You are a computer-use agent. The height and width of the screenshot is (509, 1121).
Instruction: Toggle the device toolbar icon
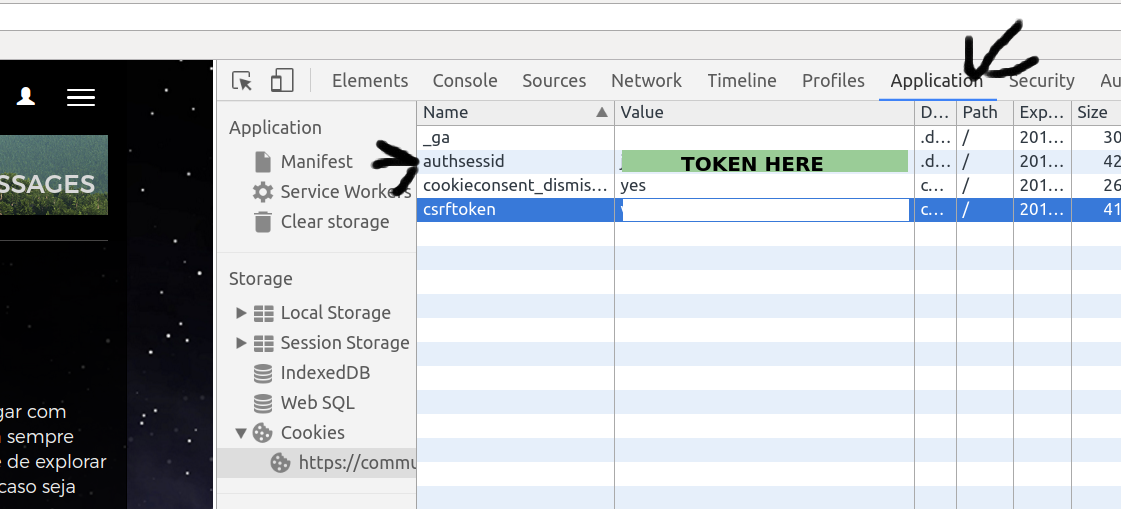[x=282, y=81]
